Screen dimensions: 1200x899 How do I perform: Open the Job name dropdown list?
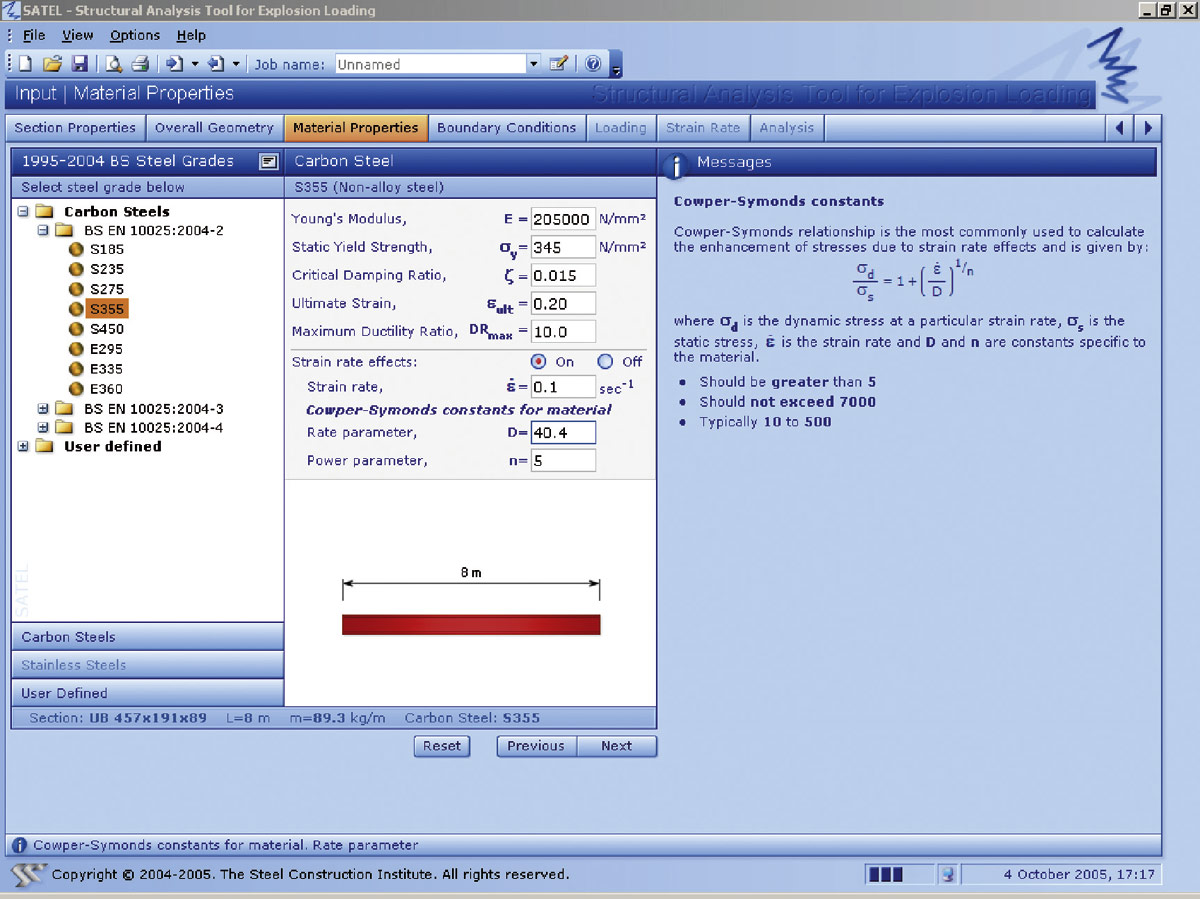click(533, 64)
